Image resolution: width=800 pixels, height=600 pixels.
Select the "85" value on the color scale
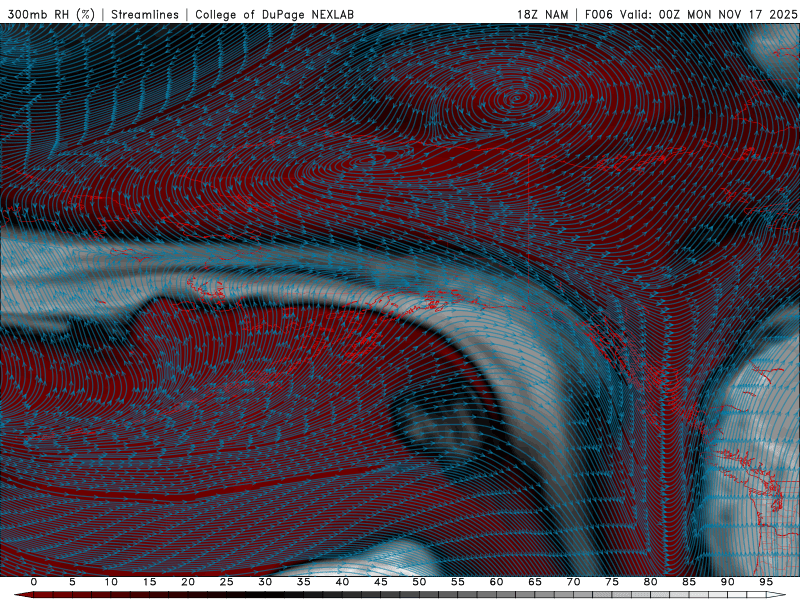click(x=689, y=582)
